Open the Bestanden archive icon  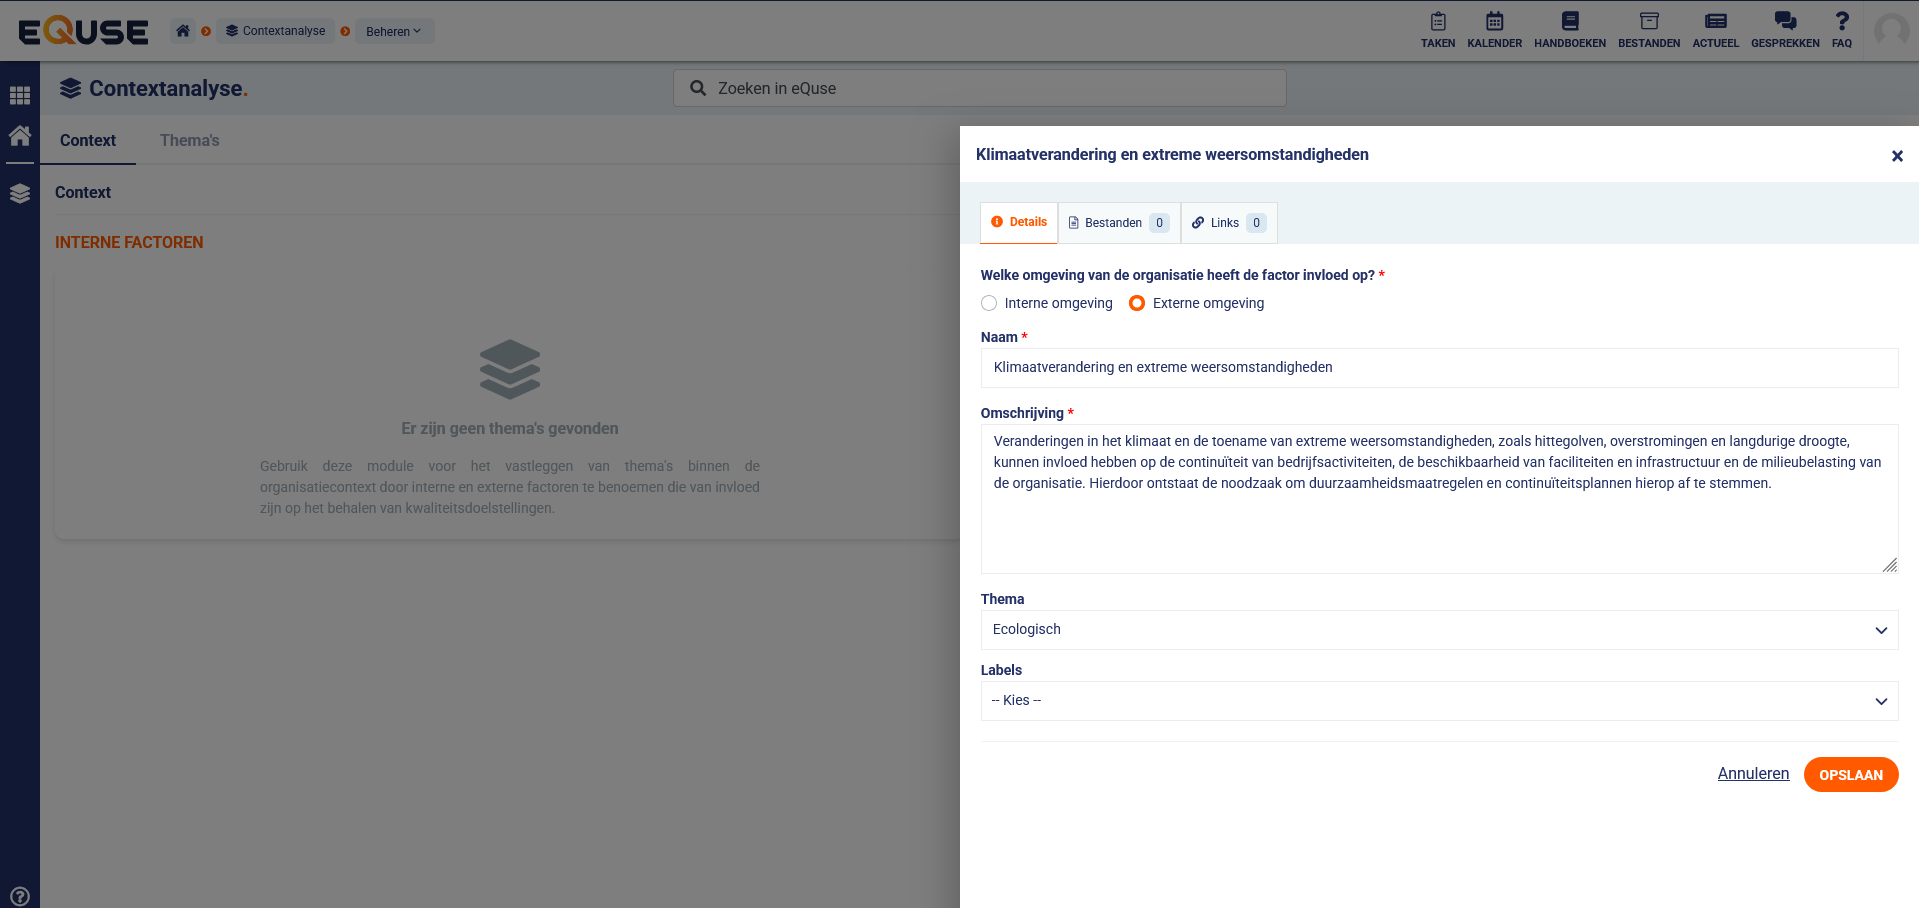[1648, 29]
